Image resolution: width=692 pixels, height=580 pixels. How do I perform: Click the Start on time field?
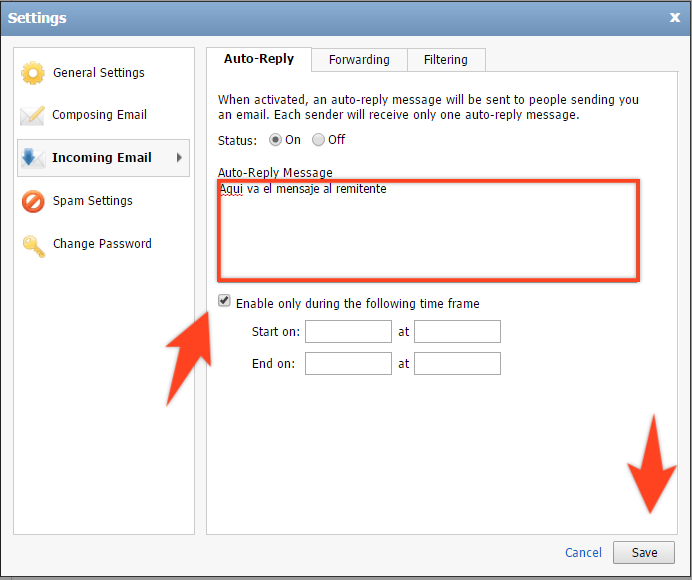coord(457,331)
